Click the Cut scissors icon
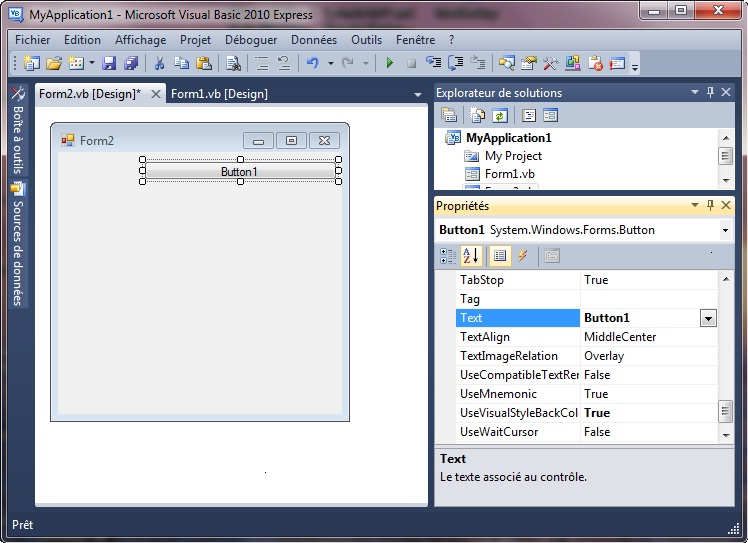Screen dimensions: 748x543 coord(159,63)
